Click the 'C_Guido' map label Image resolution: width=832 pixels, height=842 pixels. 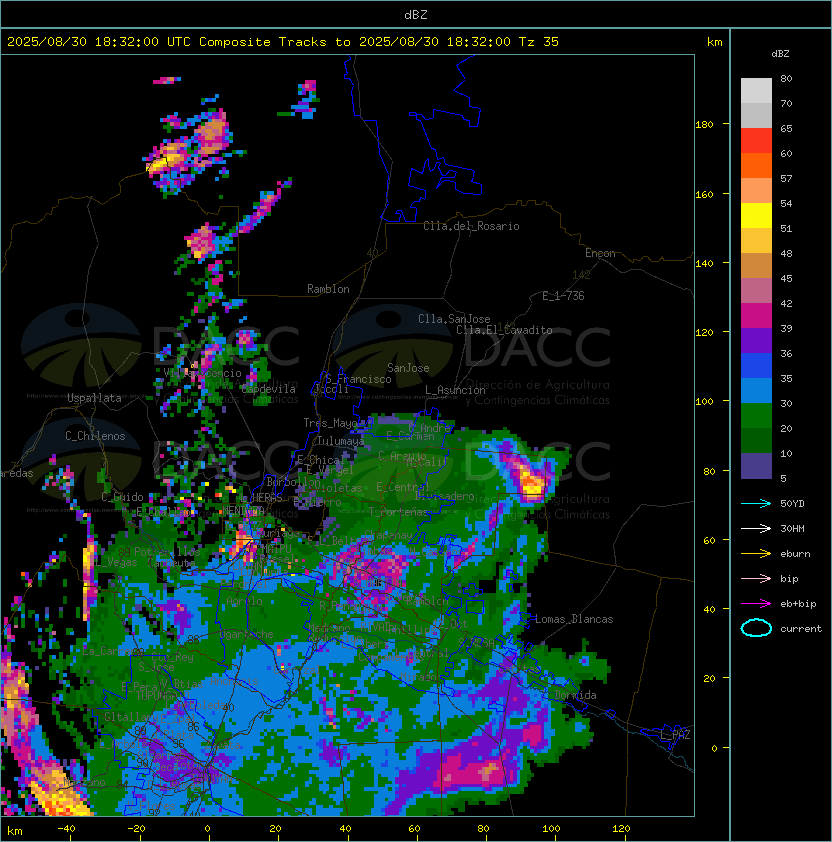click(x=122, y=497)
